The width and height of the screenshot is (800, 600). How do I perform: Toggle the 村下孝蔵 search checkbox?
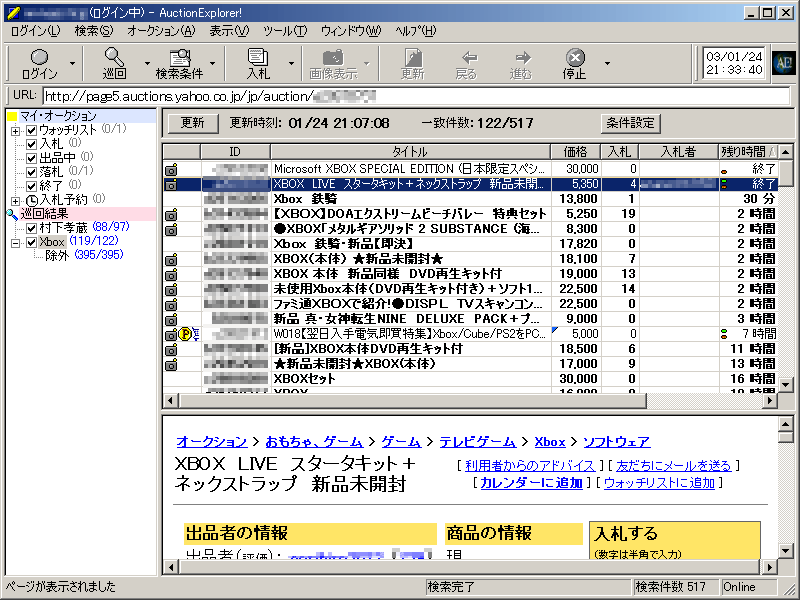tap(32, 228)
